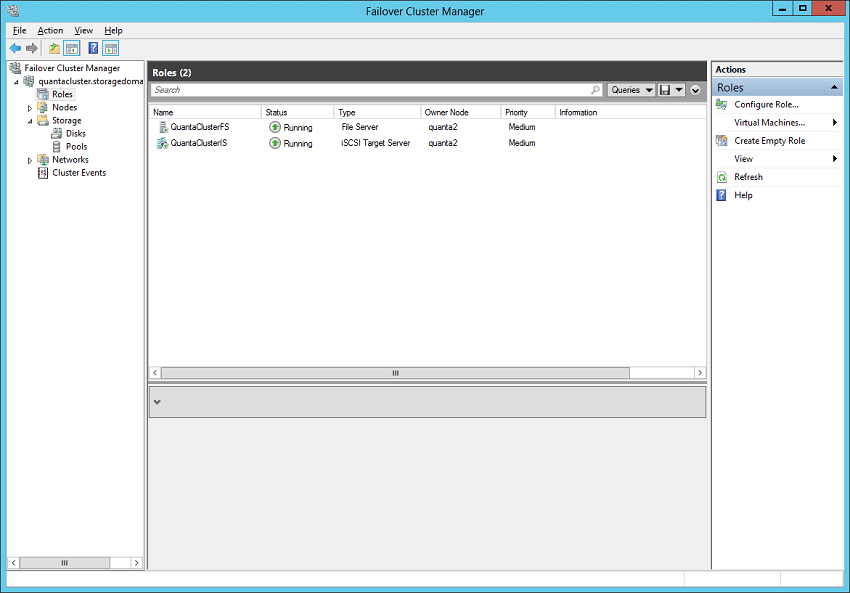Viewport: 850px width, 593px height.
Task: Expand the details pane chevron
Action: [x=157, y=402]
